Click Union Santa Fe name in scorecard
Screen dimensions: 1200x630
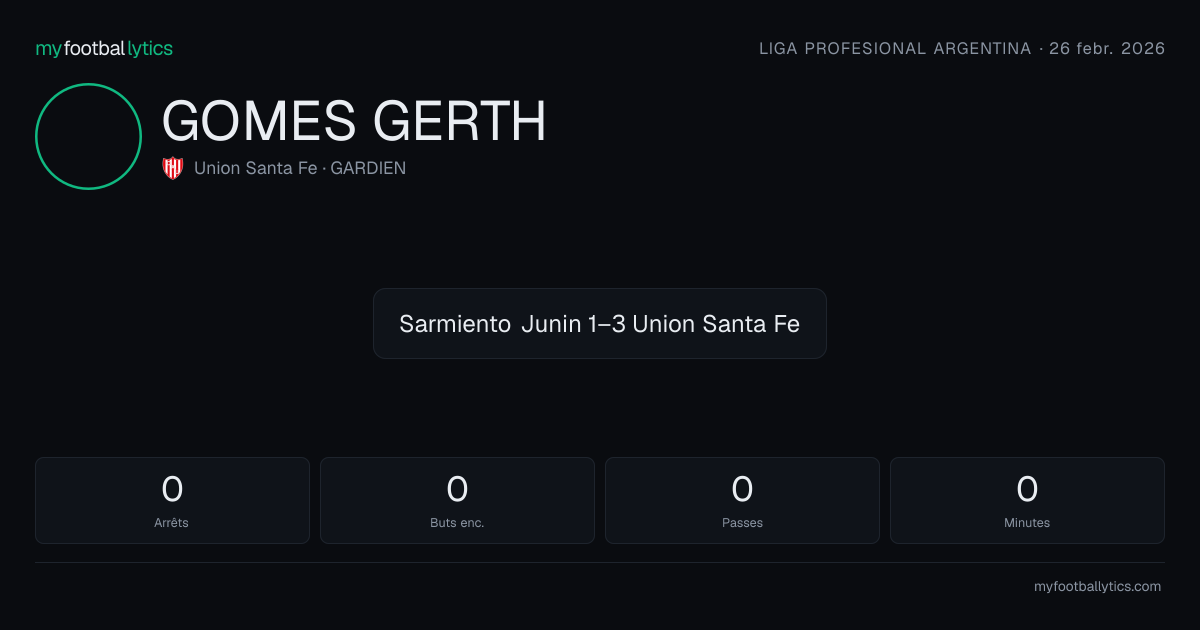tap(716, 324)
